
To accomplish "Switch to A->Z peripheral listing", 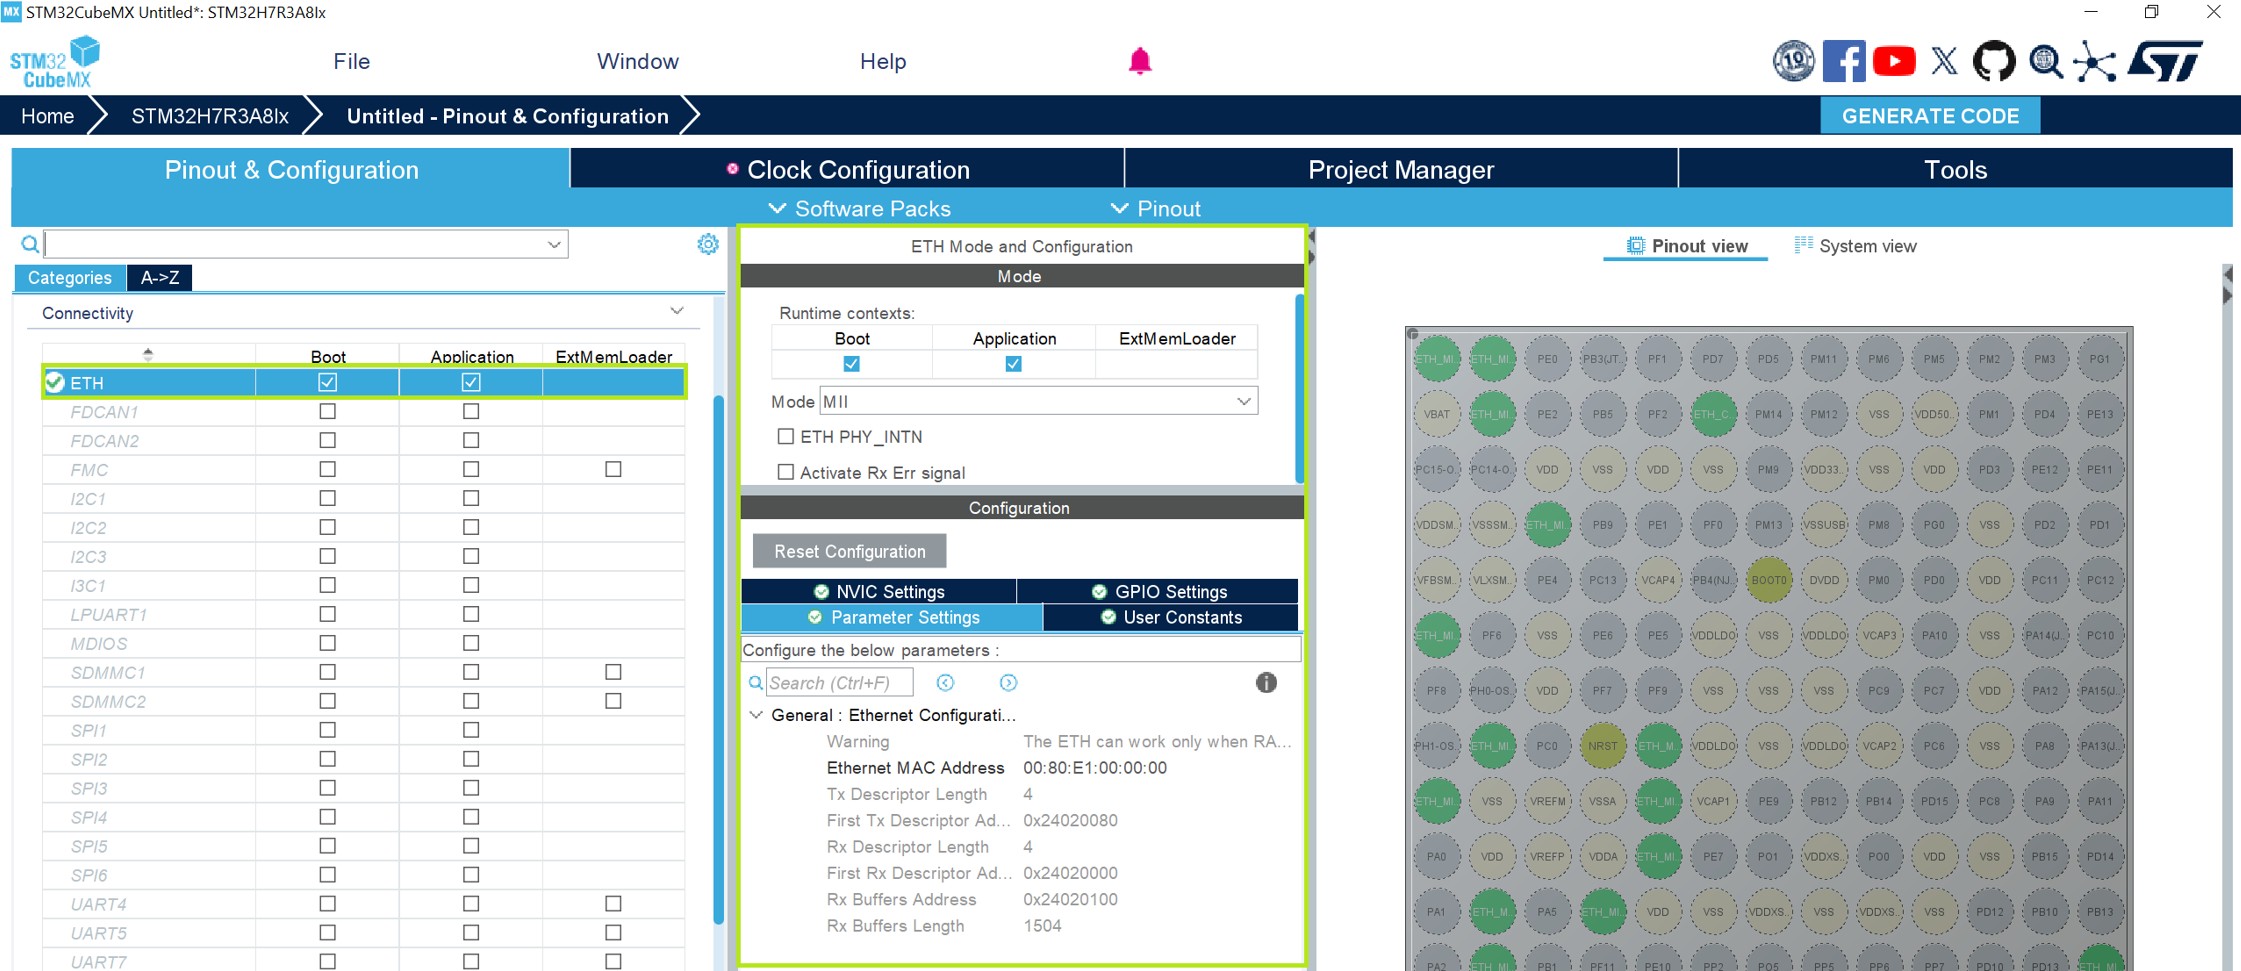I will [160, 278].
